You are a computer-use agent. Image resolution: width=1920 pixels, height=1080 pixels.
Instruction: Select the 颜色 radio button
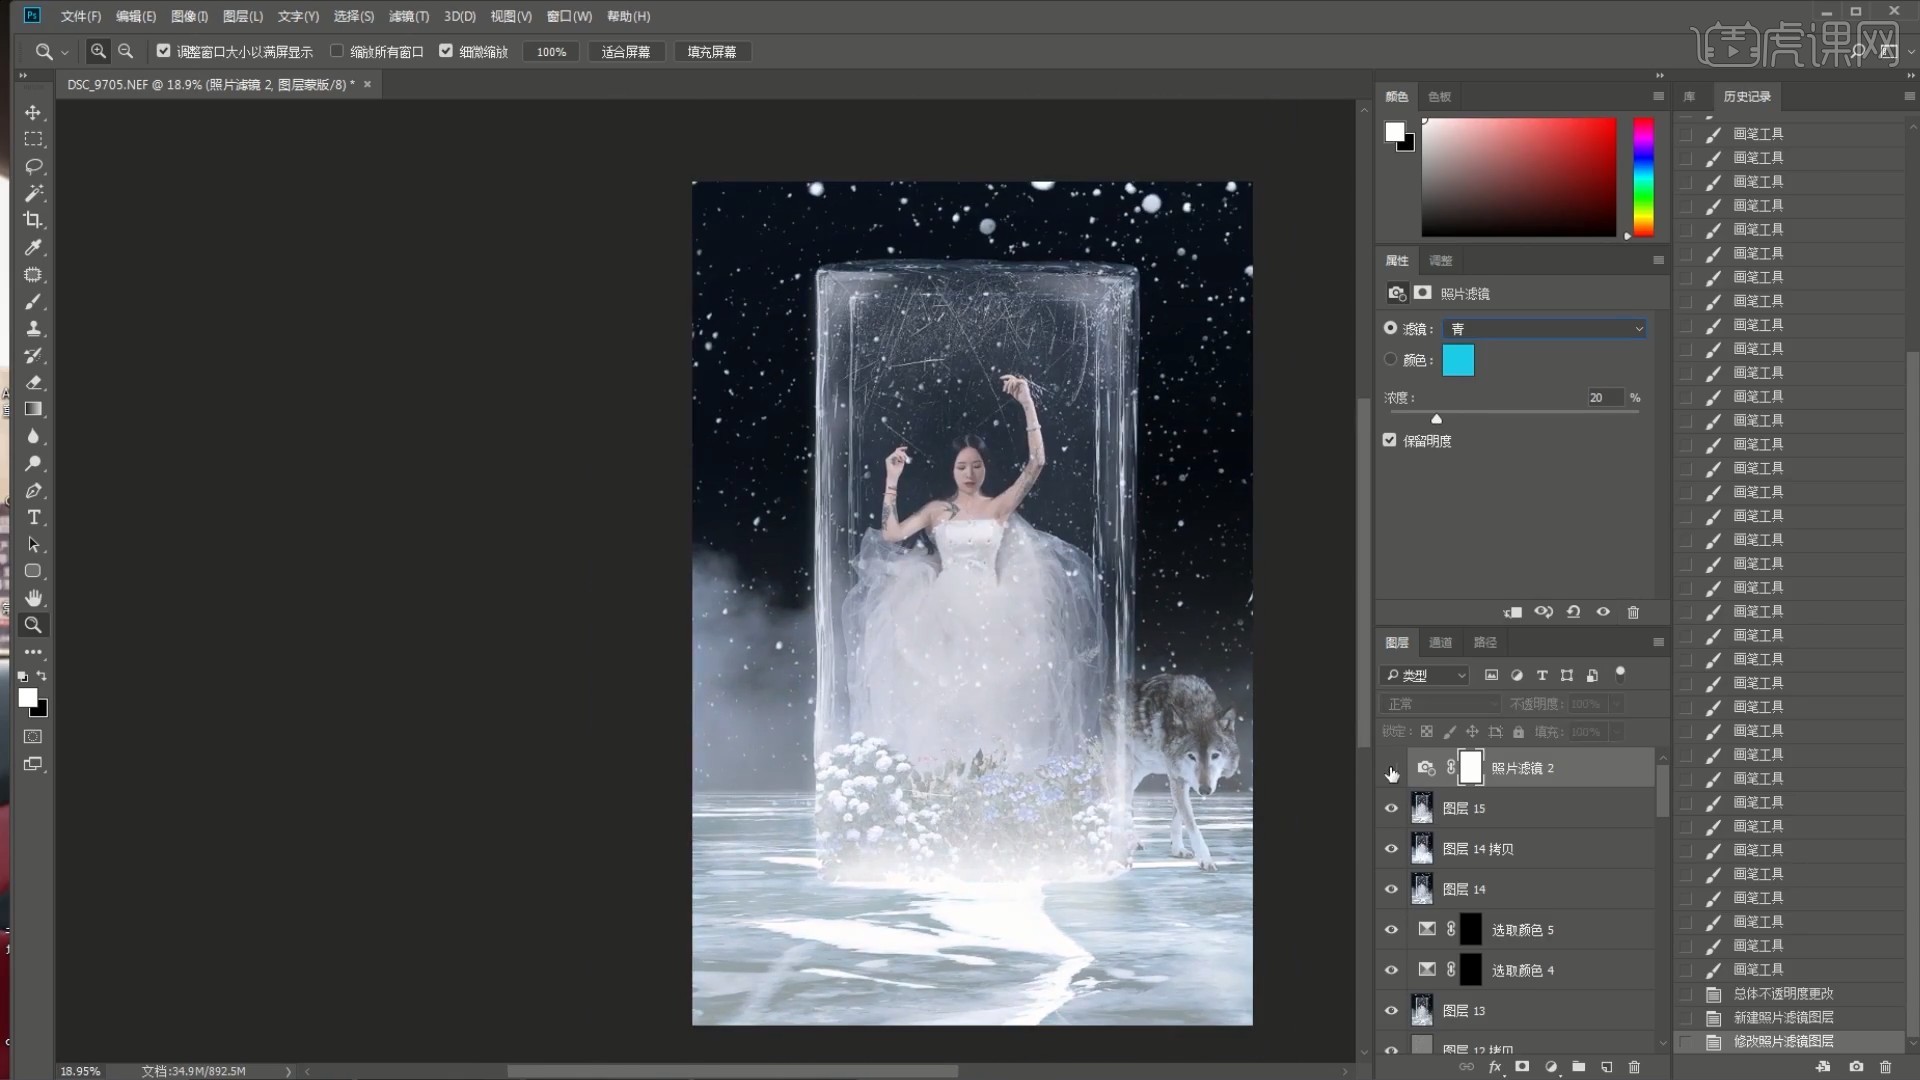pos(1390,359)
